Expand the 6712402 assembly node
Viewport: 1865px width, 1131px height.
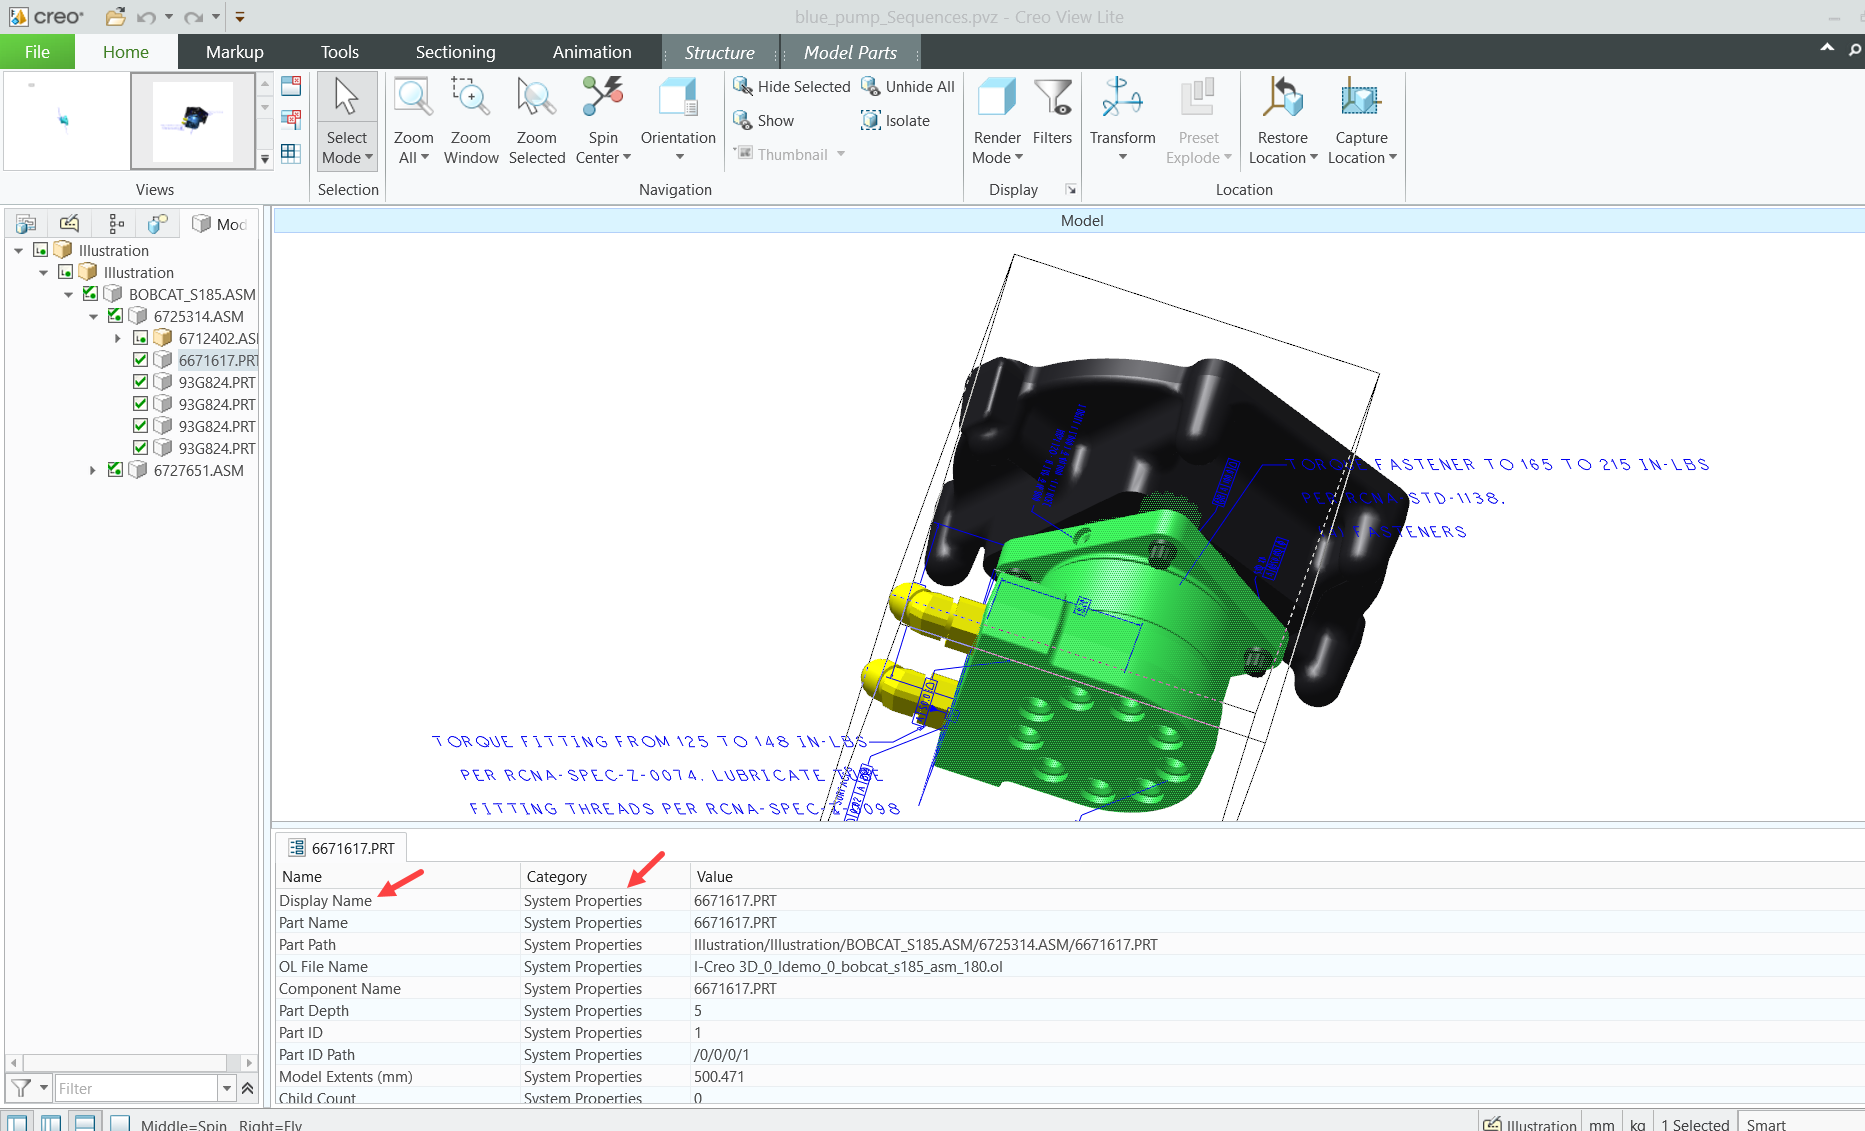tap(117, 338)
